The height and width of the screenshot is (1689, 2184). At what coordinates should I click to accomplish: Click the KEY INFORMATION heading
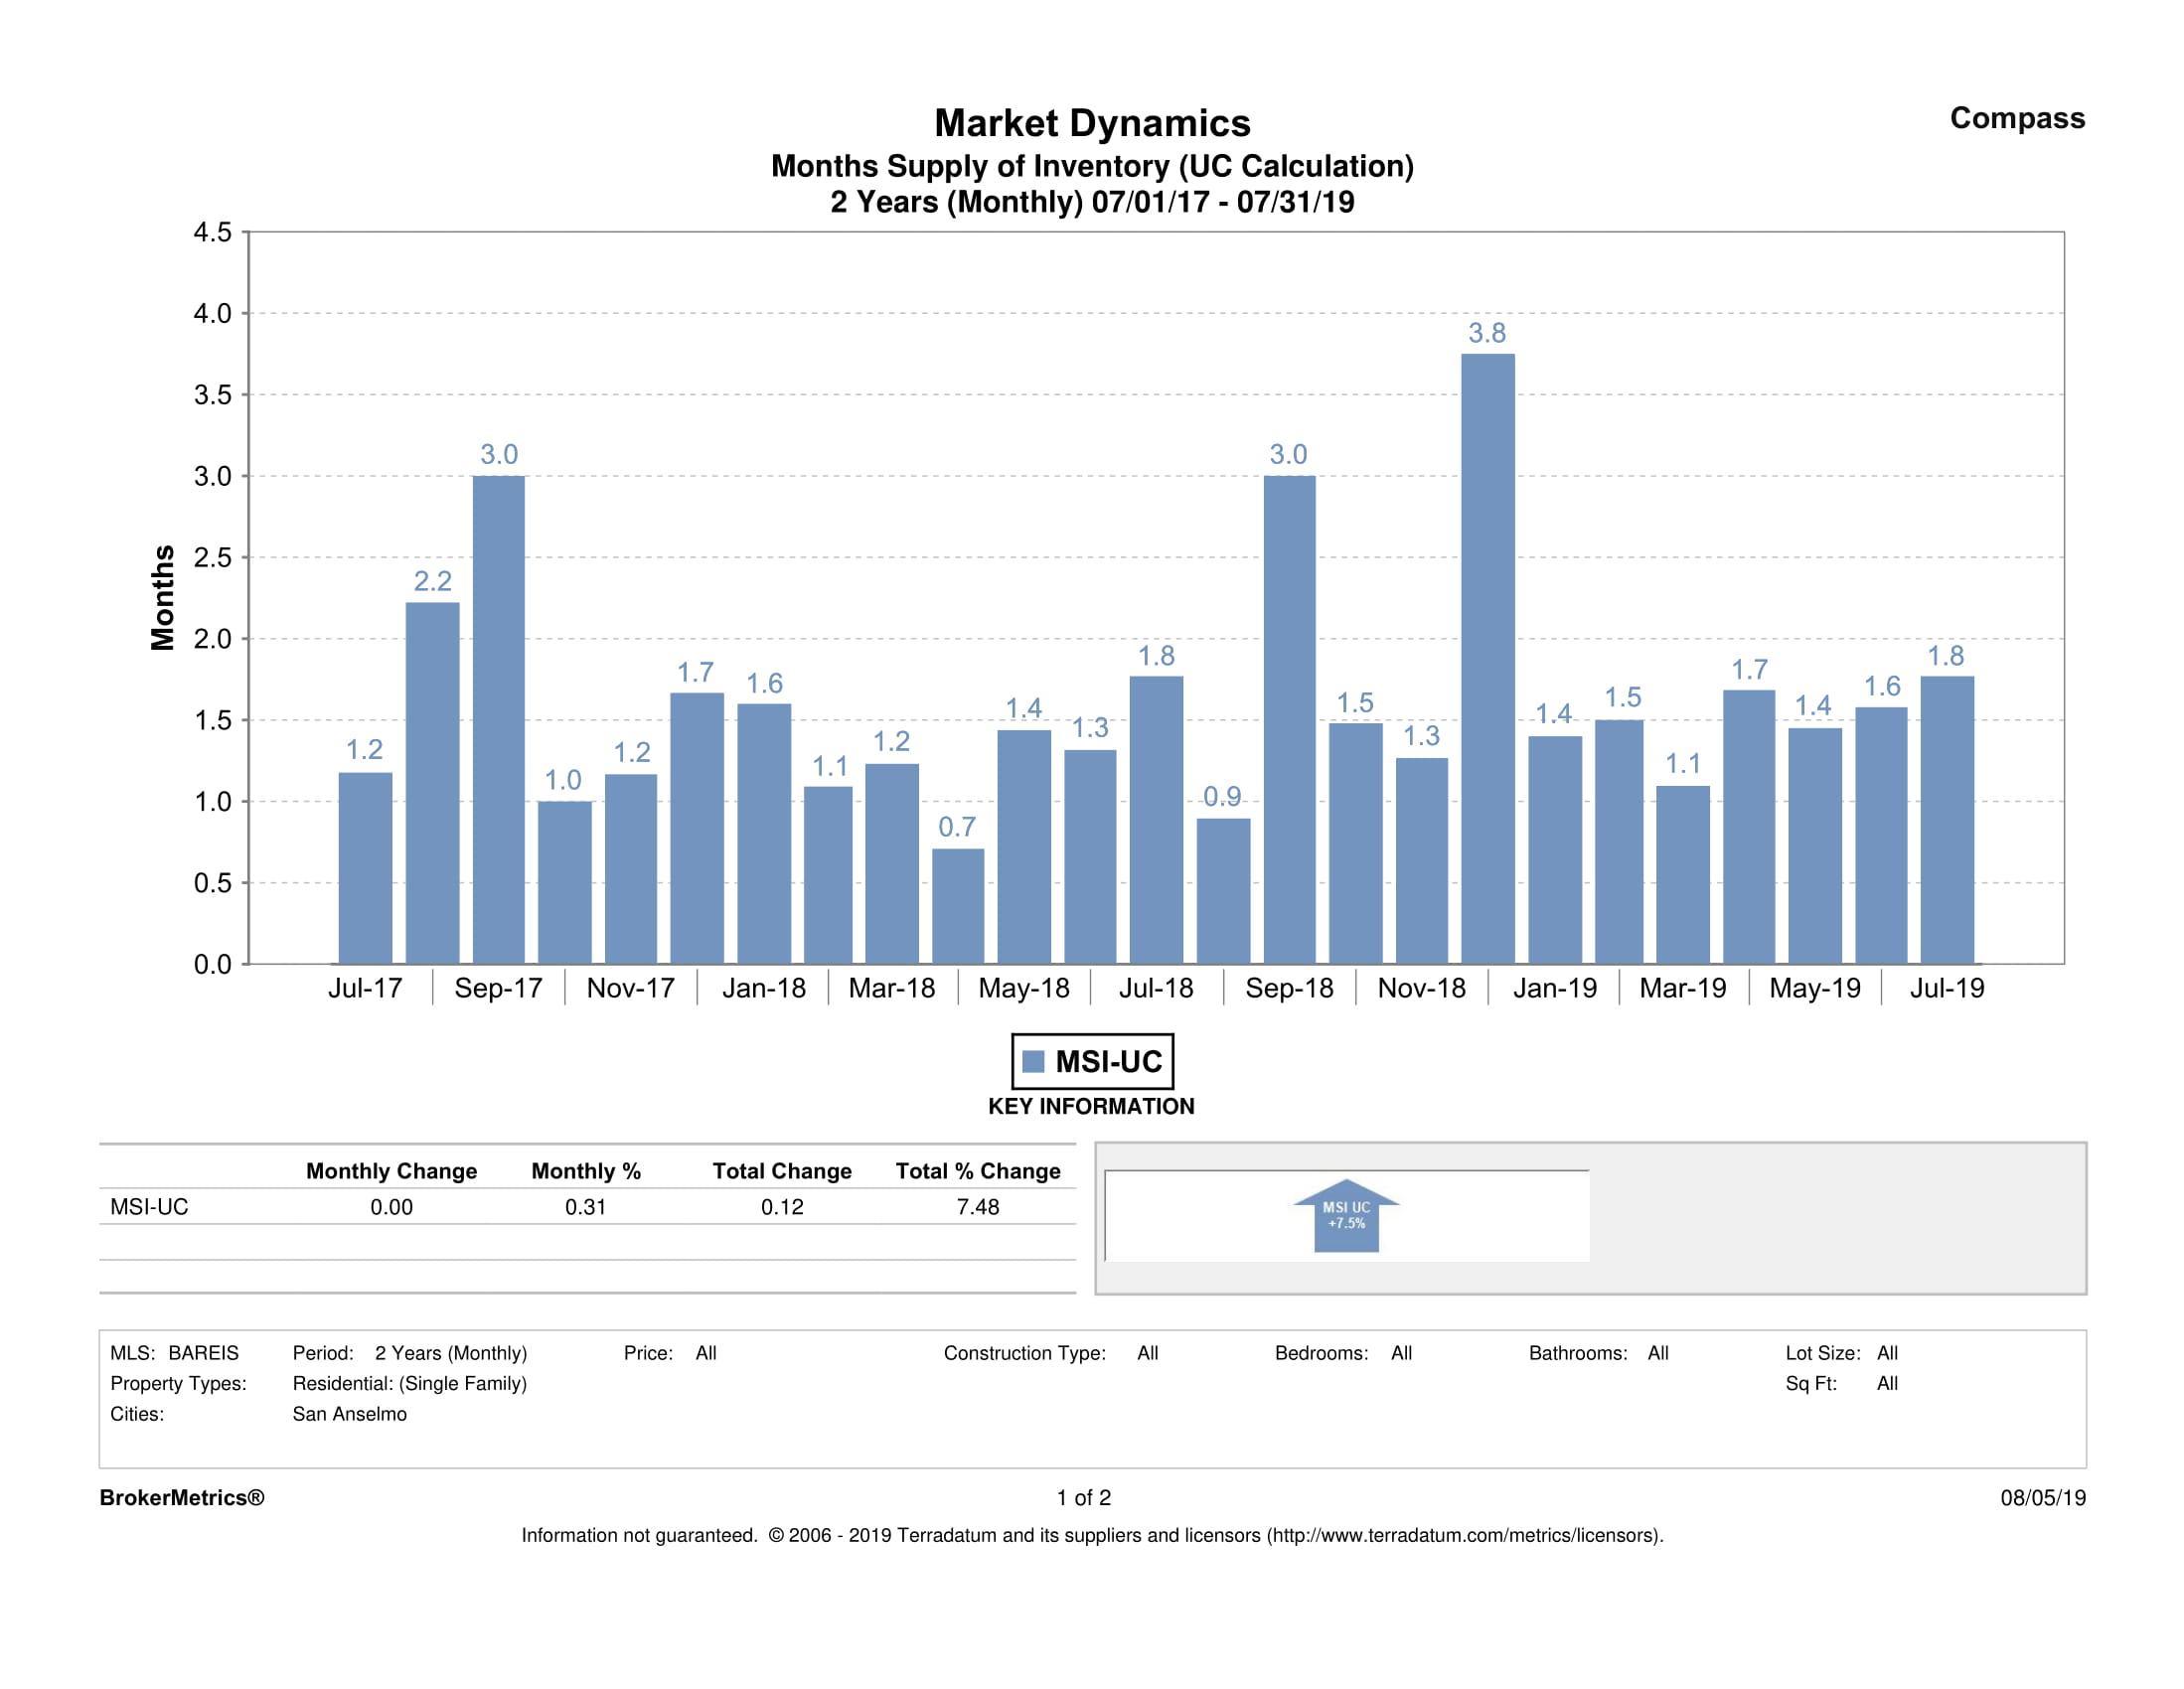pos(1091,1106)
